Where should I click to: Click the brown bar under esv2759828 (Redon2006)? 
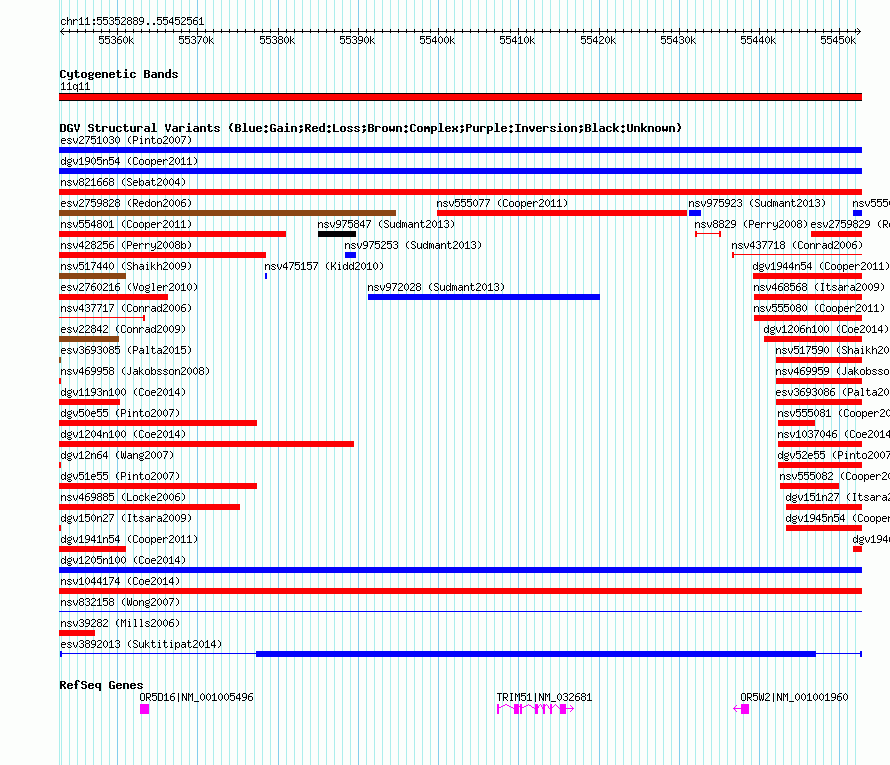[228, 213]
